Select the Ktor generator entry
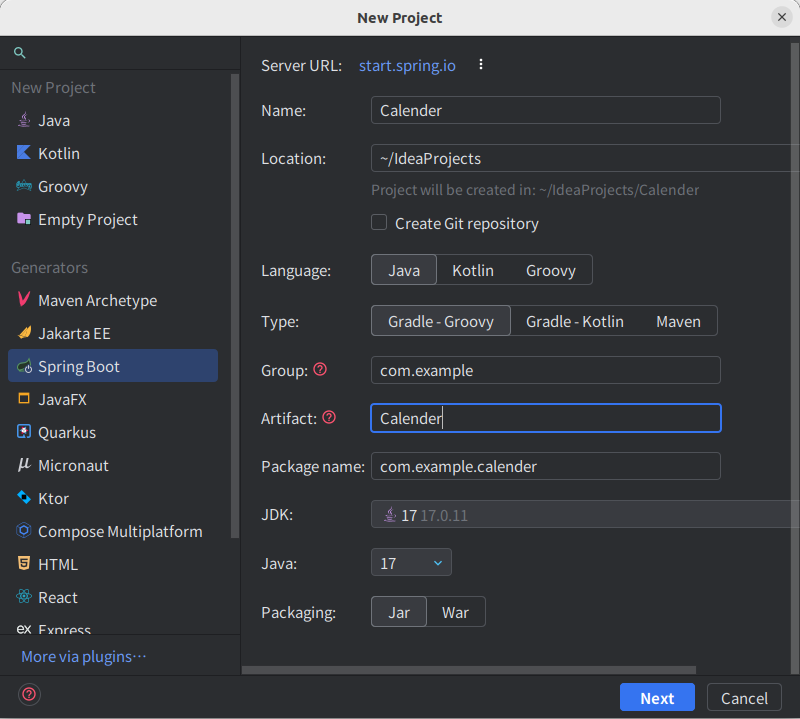 (113, 499)
